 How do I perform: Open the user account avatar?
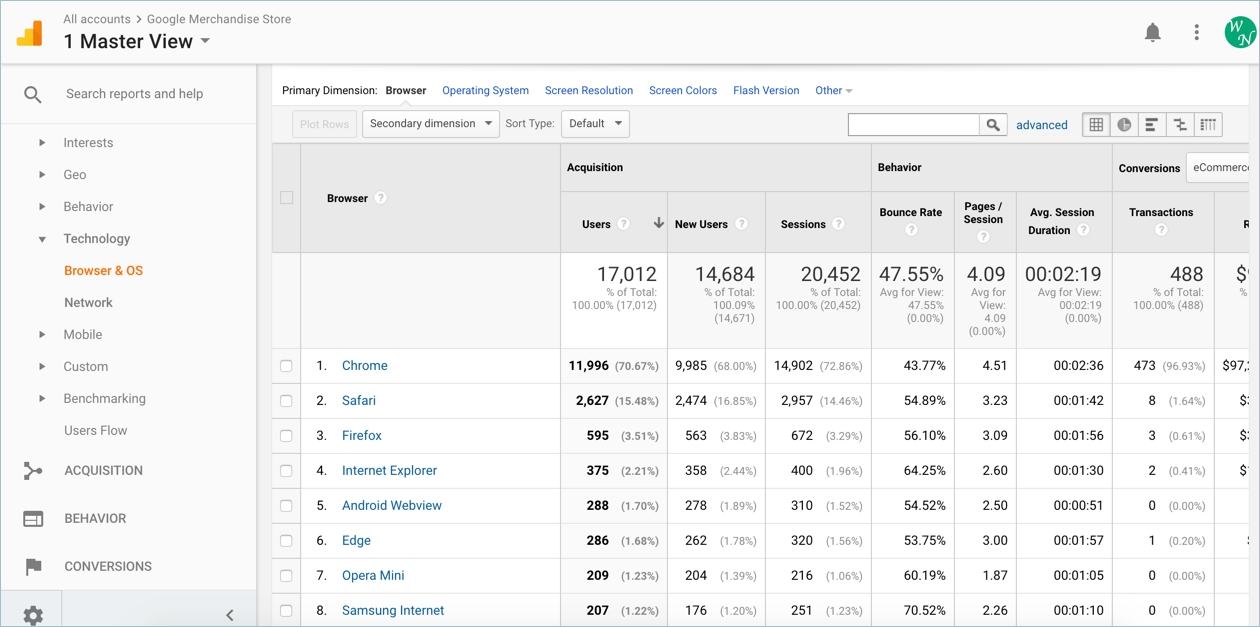[1240, 33]
